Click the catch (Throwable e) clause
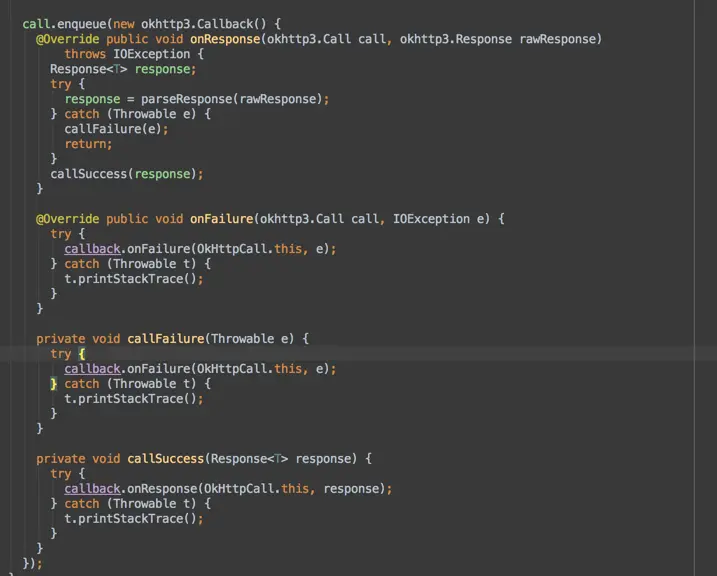The width and height of the screenshot is (717, 576). tap(130, 114)
